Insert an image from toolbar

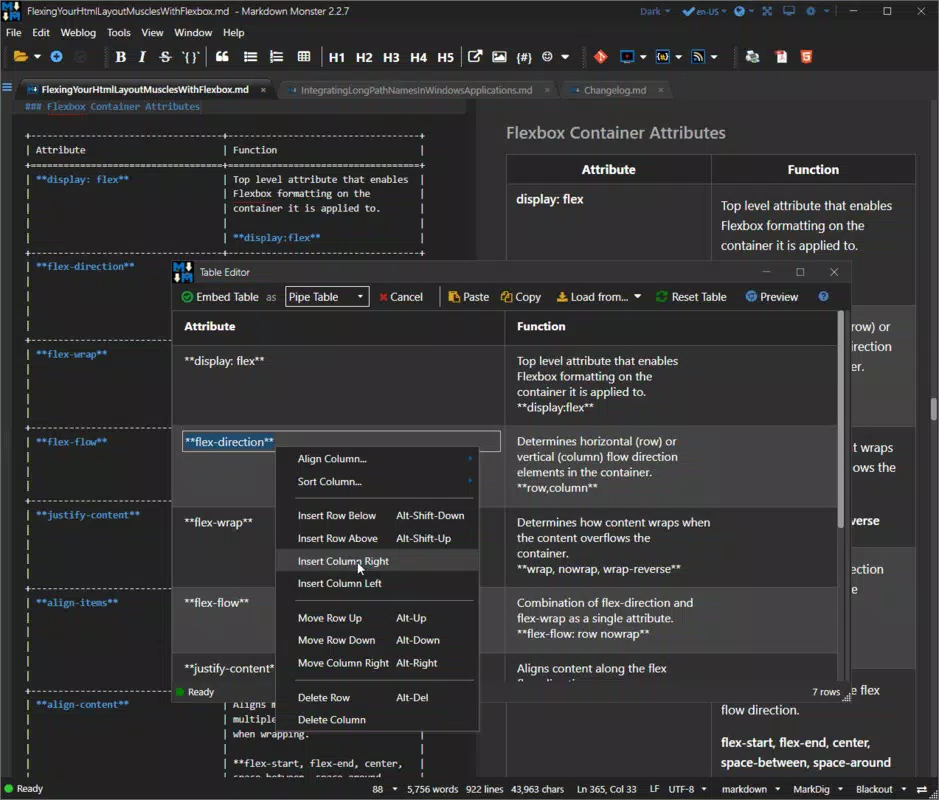click(x=499, y=57)
